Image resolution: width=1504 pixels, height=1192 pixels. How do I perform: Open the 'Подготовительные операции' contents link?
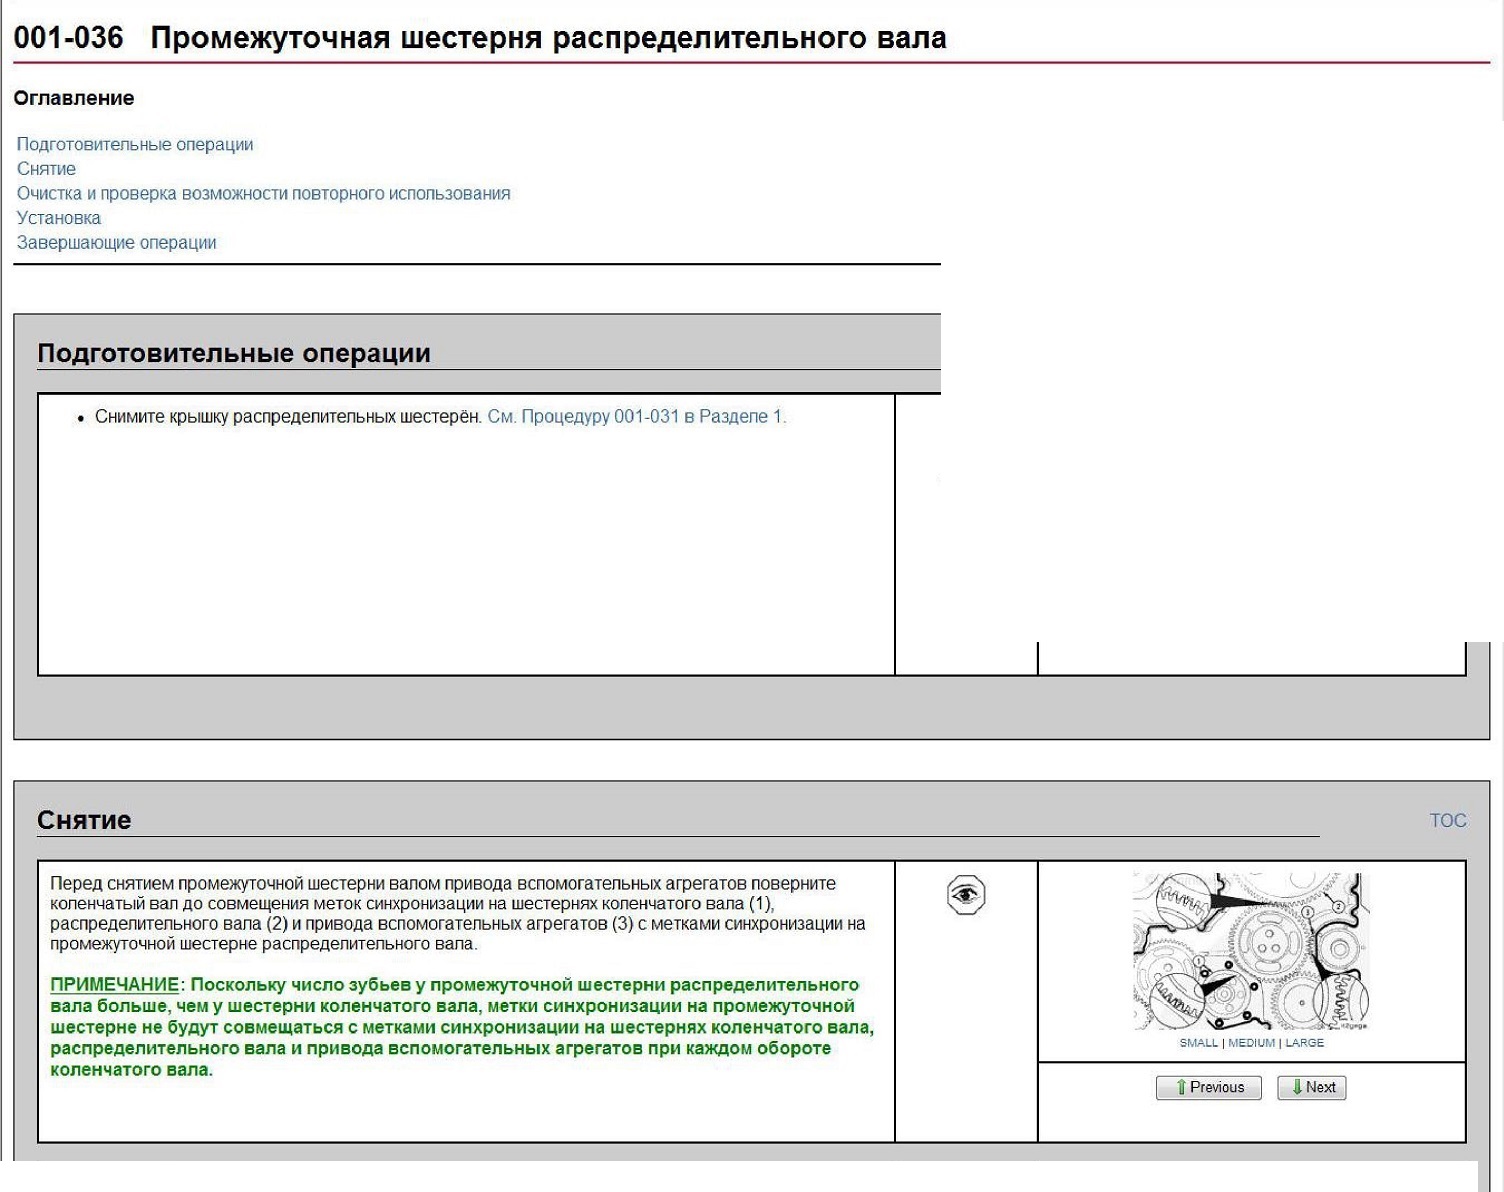[x=135, y=144]
